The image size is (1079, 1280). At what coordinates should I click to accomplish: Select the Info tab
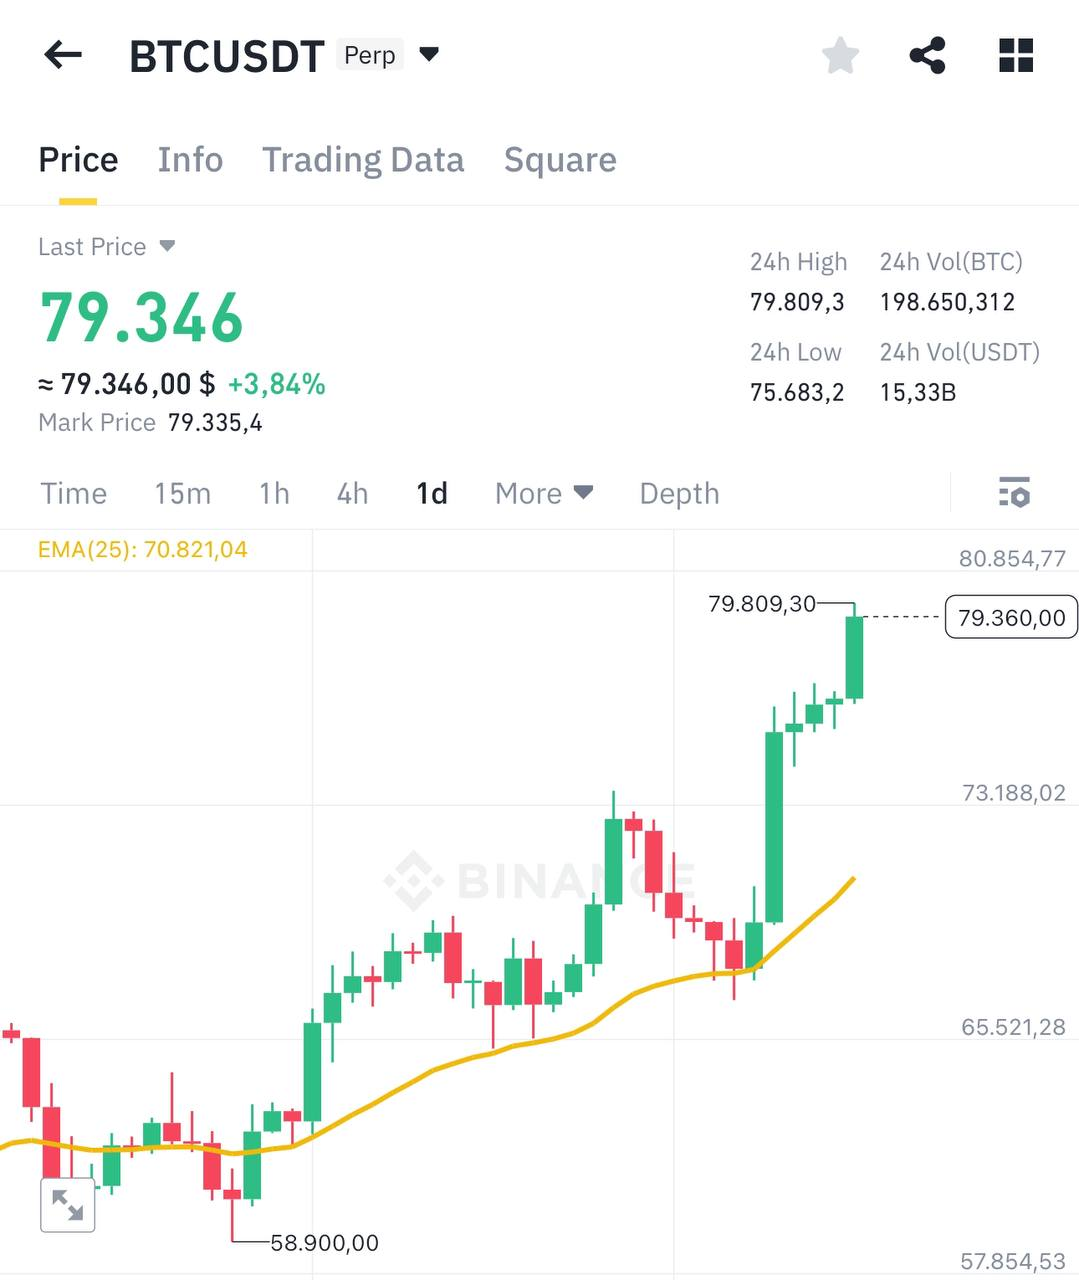pos(190,160)
